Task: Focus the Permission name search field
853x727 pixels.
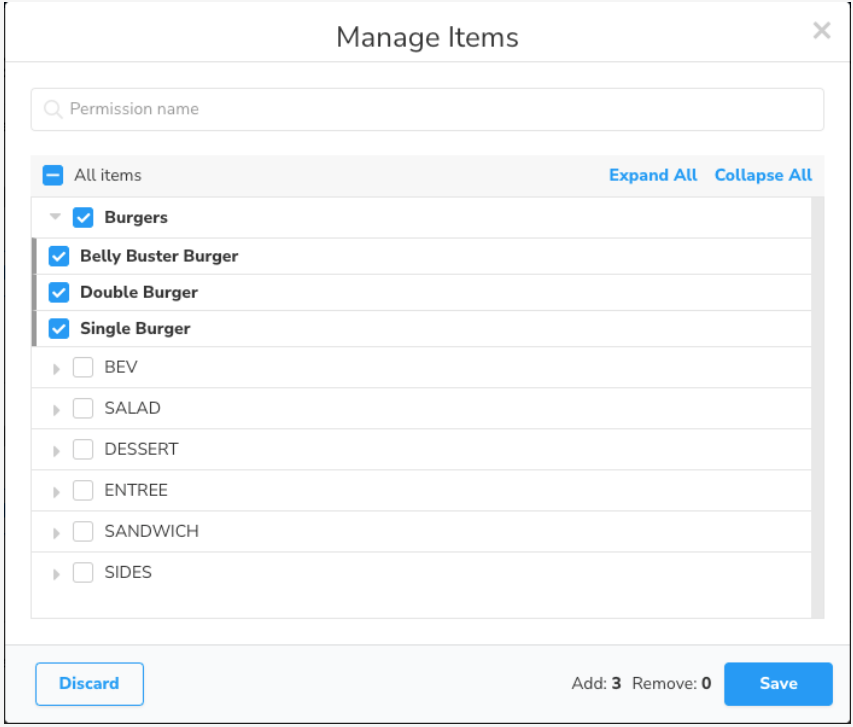Action: 440,109
